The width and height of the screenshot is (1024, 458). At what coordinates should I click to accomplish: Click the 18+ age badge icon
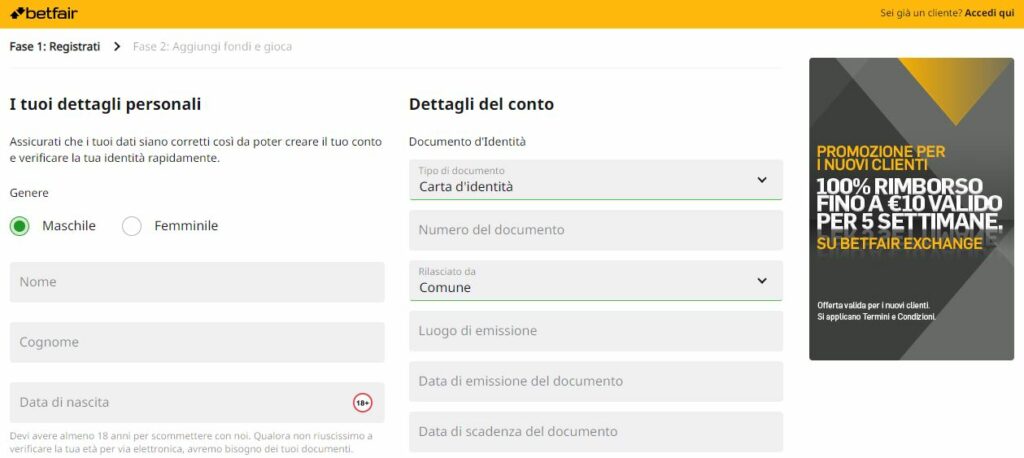coord(362,403)
